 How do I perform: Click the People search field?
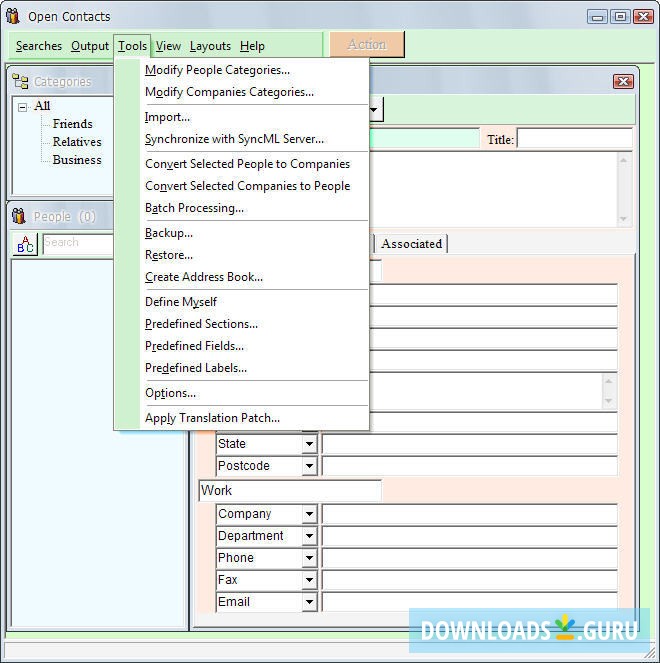tap(79, 244)
